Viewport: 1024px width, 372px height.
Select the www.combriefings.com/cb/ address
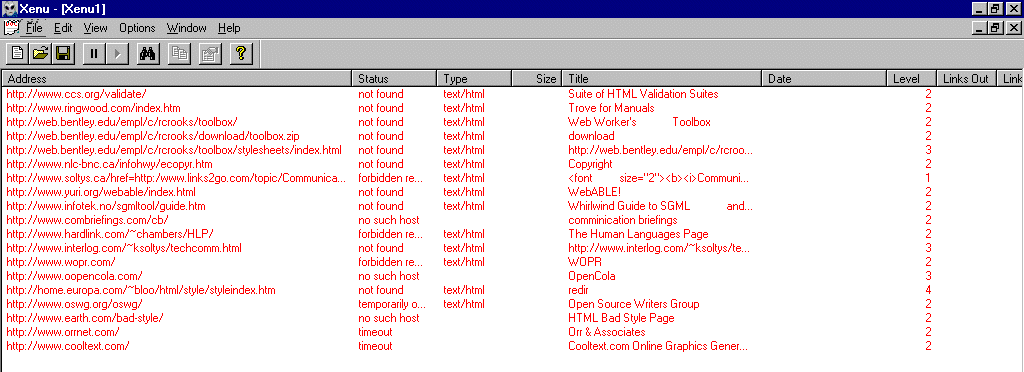click(x=88, y=220)
